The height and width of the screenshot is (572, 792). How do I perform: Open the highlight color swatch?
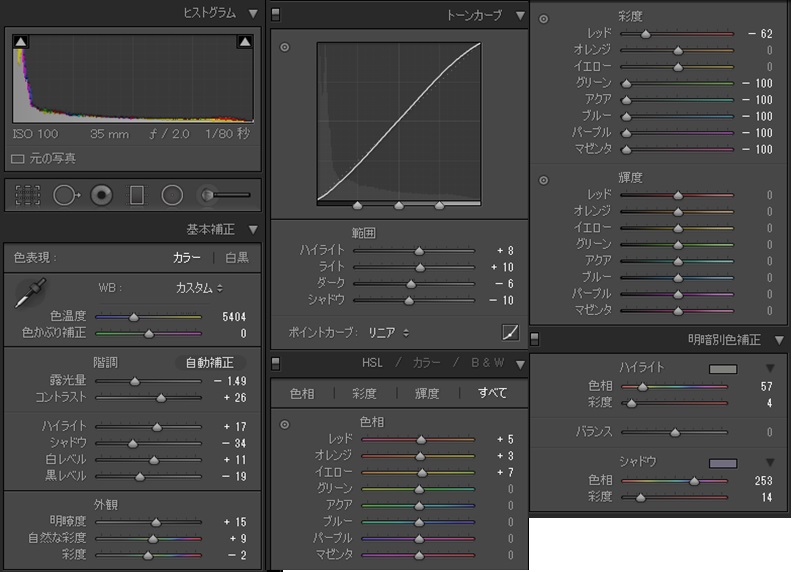(x=723, y=369)
